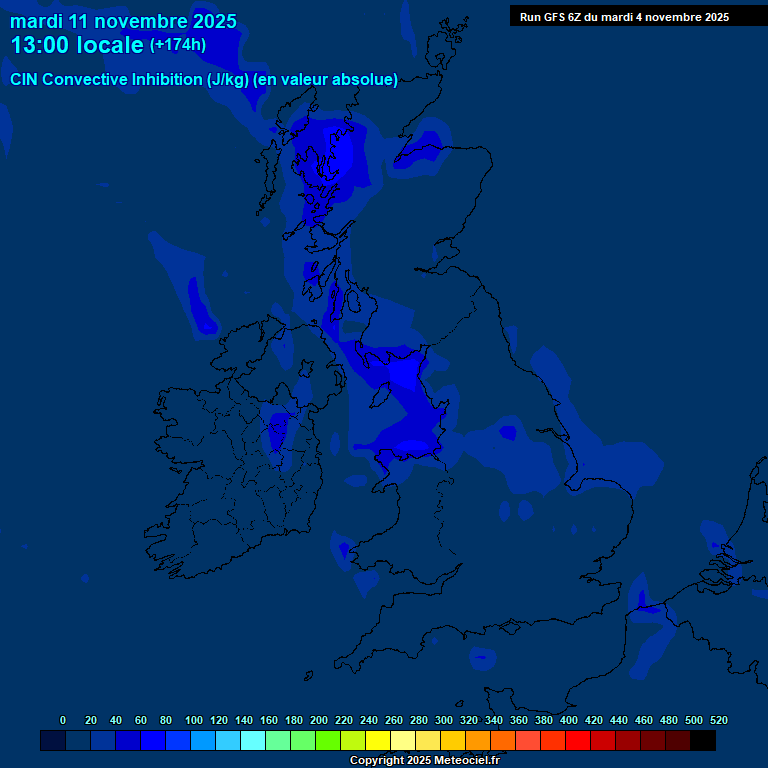Click the legend value label '520'
This screenshot has height=768, width=768.
click(x=719, y=720)
